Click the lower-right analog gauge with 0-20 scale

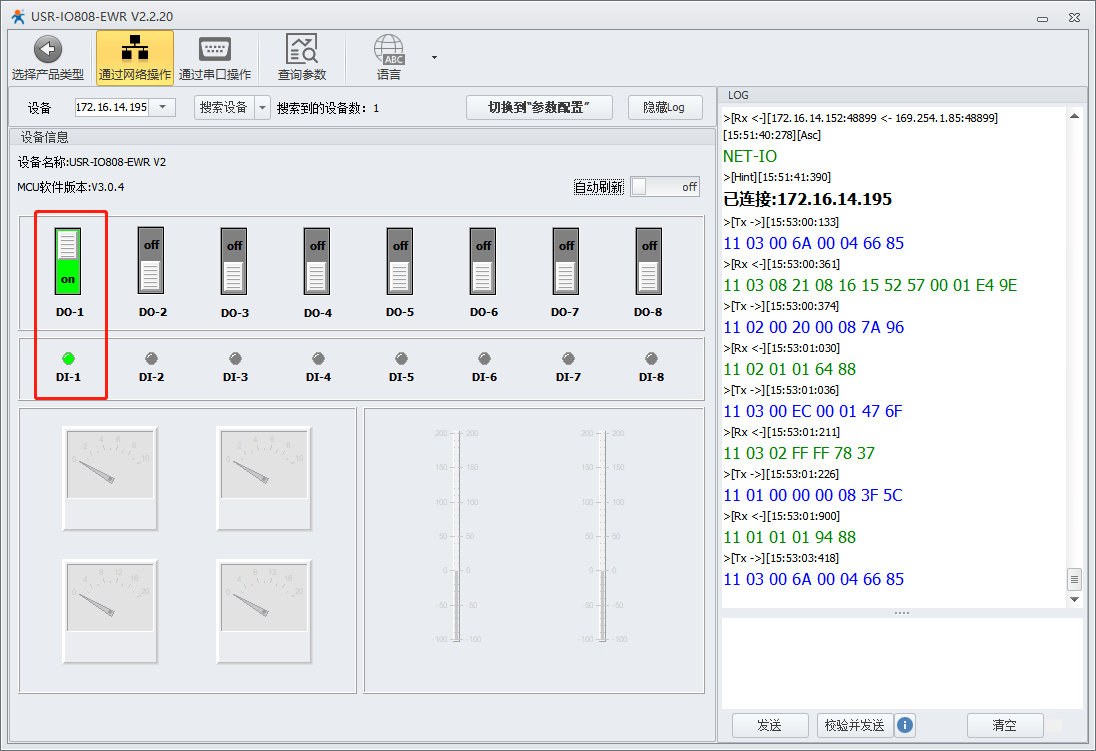[264, 611]
